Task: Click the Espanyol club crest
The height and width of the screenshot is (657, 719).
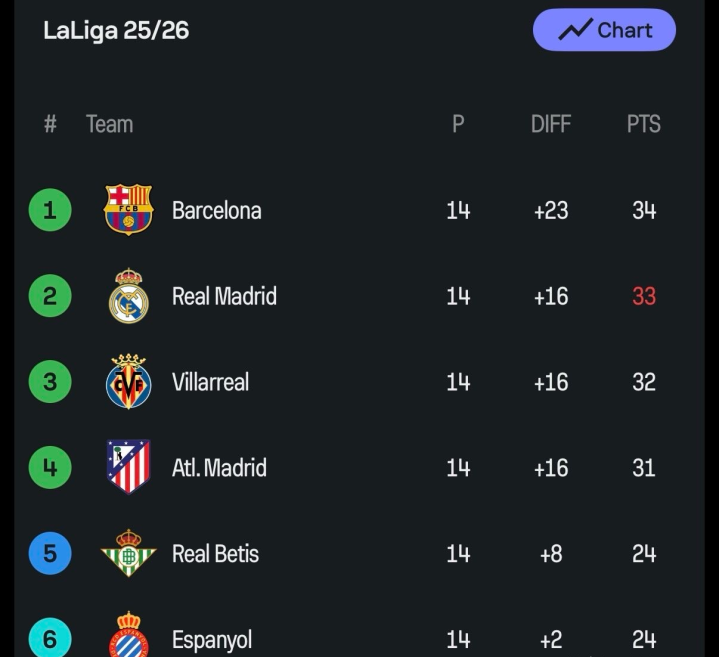Action: coord(129,636)
